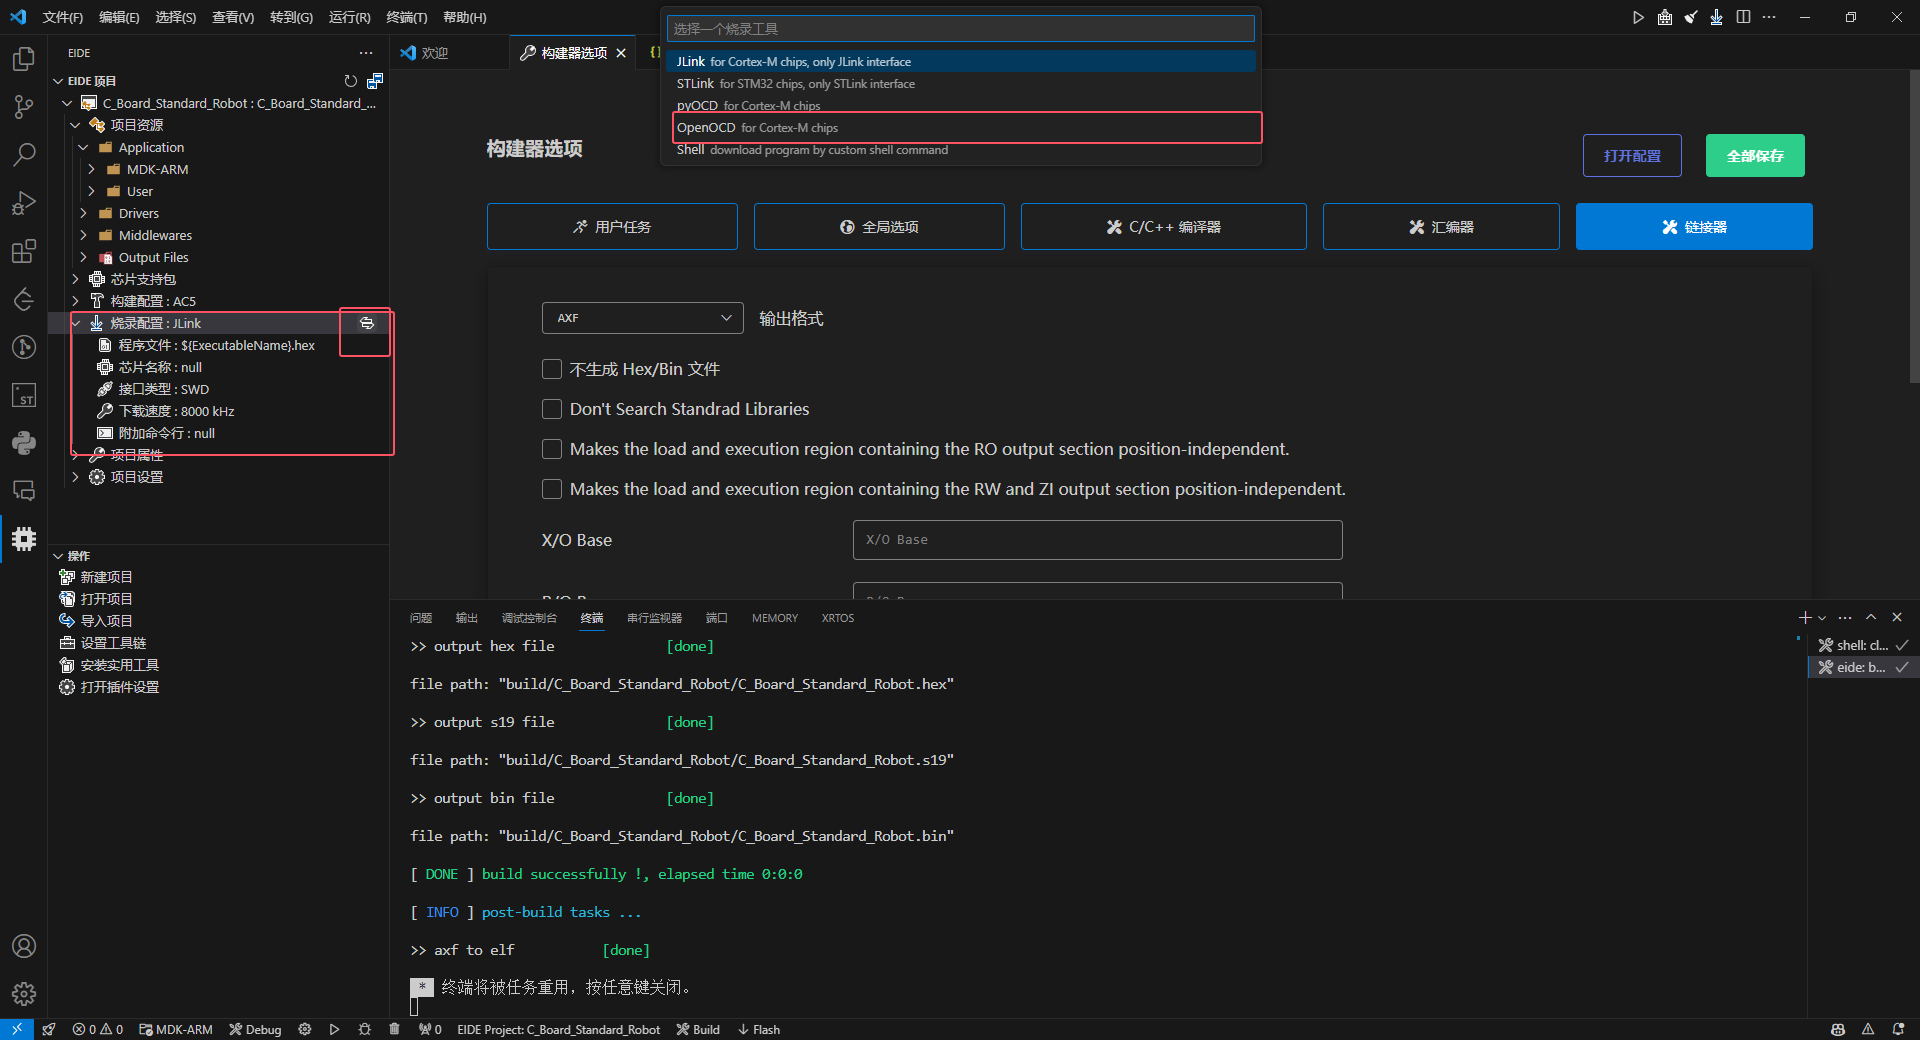Click the download/flash icon in title bar
Viewport: 1920px width, 1040px height.
(x=1716, y=17)
